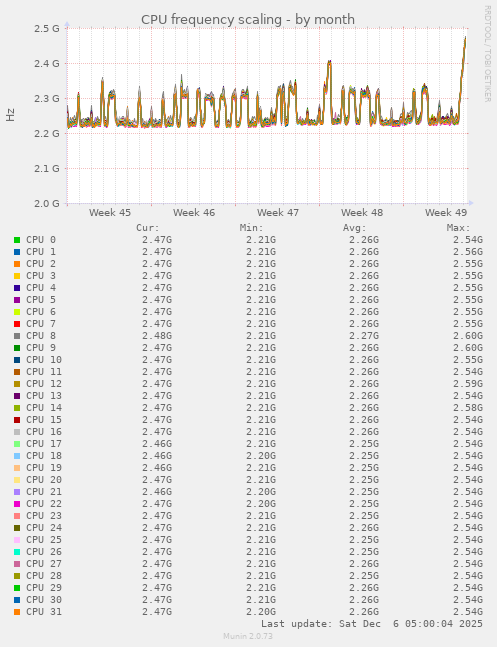Click CPU 12's max value 2.59G
Viewport: 497px width, 647px height.
click(468, 384)
